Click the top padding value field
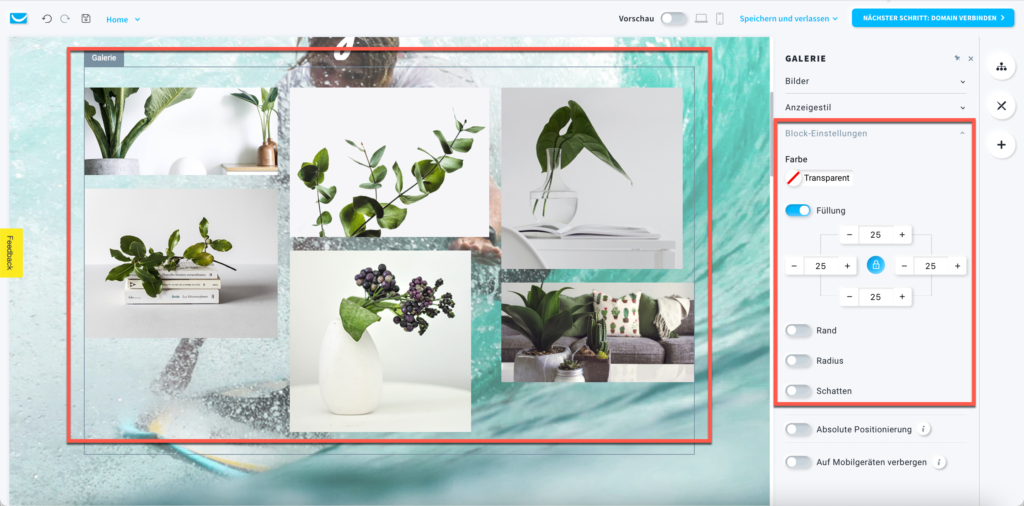The image size is (1024, 506). 875,235
